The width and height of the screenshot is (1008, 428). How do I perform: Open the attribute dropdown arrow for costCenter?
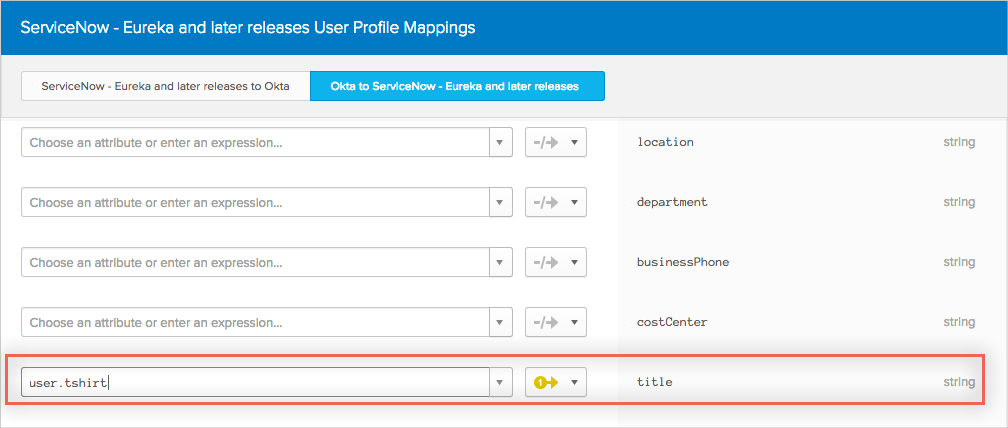[500, 322]
